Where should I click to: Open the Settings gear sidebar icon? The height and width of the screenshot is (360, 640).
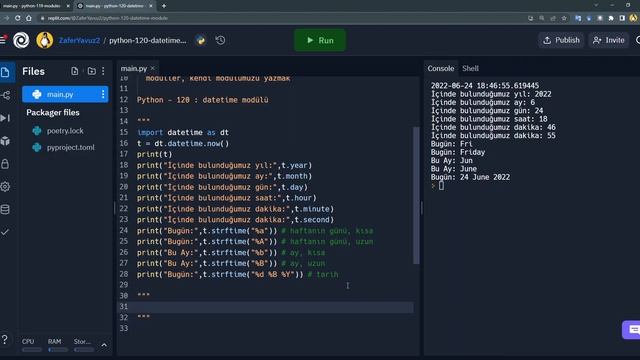click(x=6, y=187)
